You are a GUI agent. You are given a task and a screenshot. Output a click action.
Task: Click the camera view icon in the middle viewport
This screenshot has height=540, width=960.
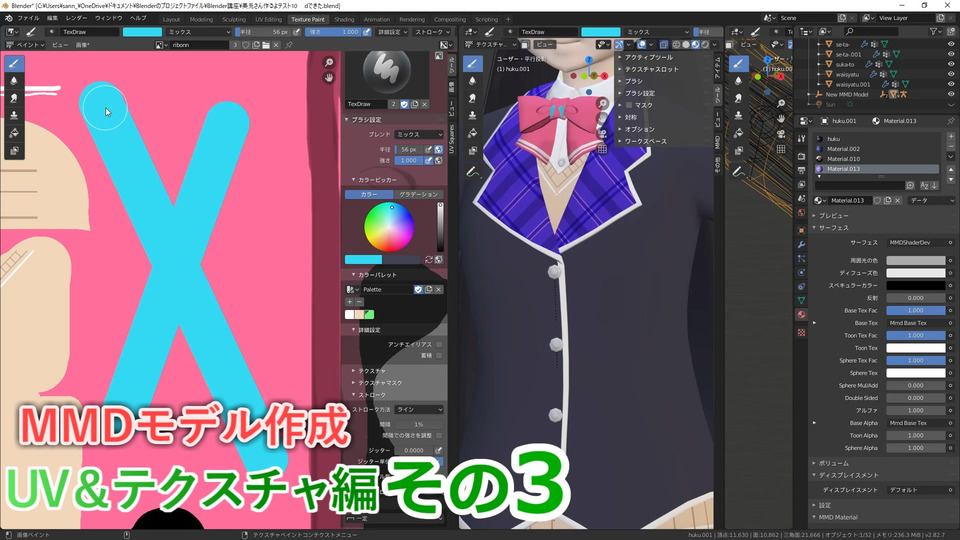pyautogui.click(x=602, y=133)
